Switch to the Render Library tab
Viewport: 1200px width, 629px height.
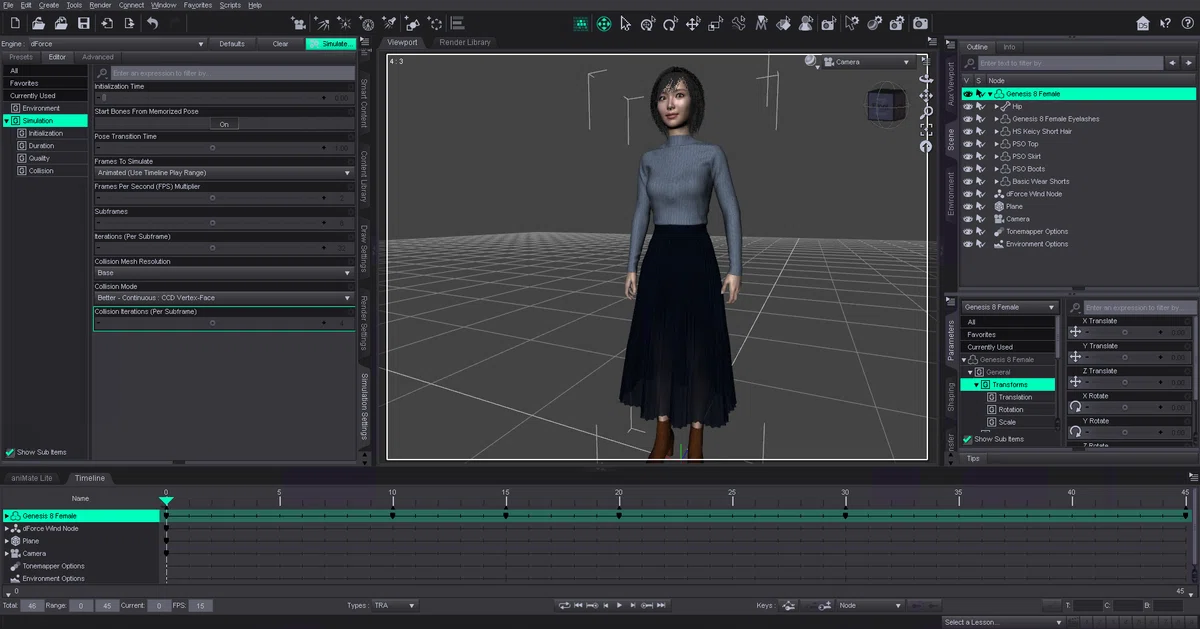(465, 43)
